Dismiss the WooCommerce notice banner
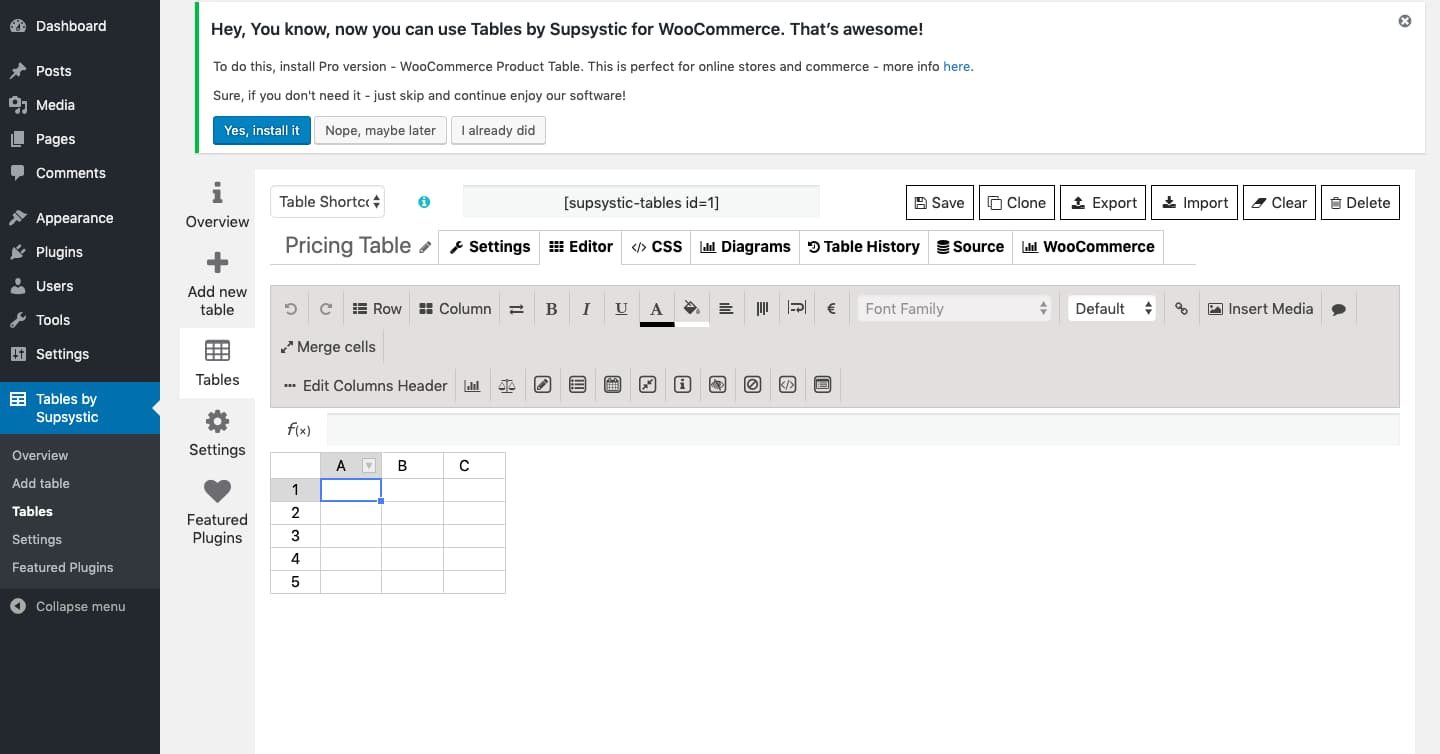Screen dimensions: 1440x754 click(x=1405, y=21)
